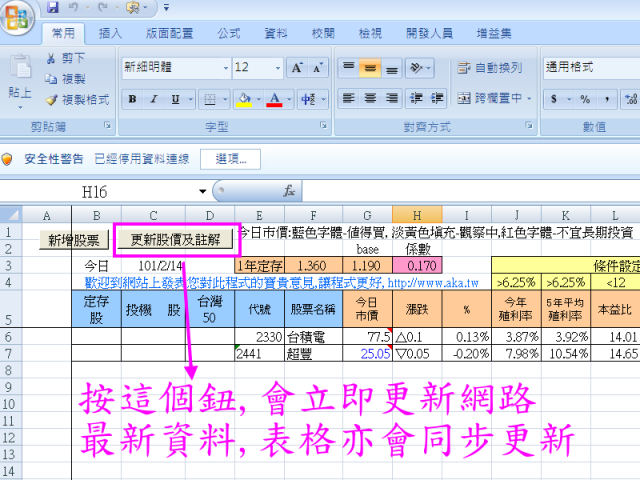The width and height of the screenshot is (640, 480).
Task: Paste with the 貼上 clipboard icon
Action: (20, 66)
